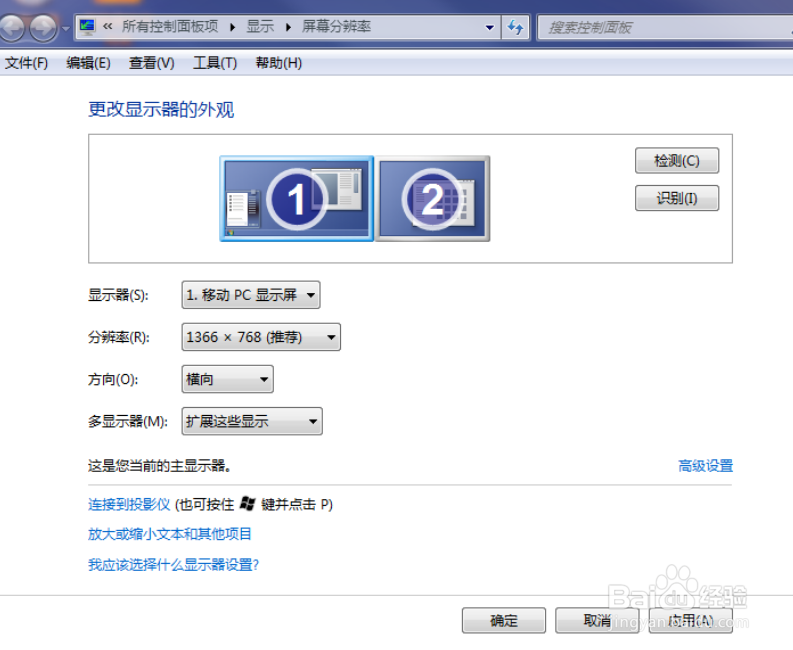Open the address bar history dropdown arrow

pos(489,27)
